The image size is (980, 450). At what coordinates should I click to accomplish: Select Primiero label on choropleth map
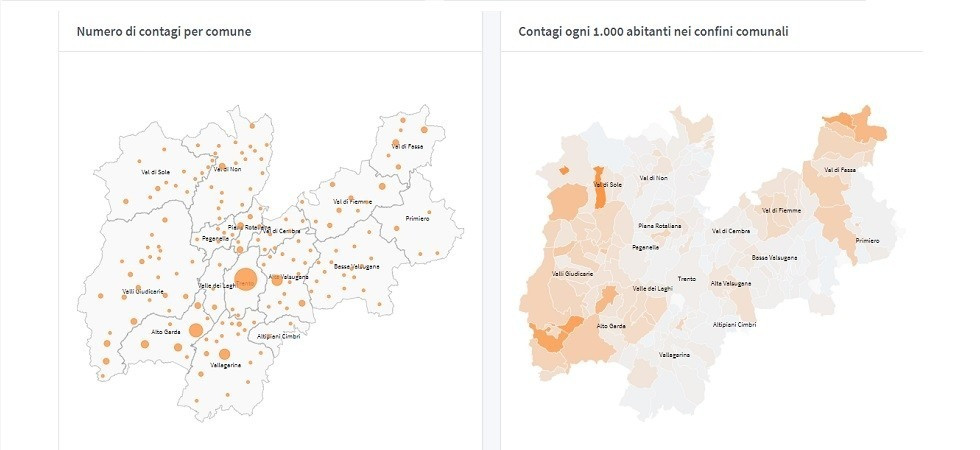pos(868,241)
